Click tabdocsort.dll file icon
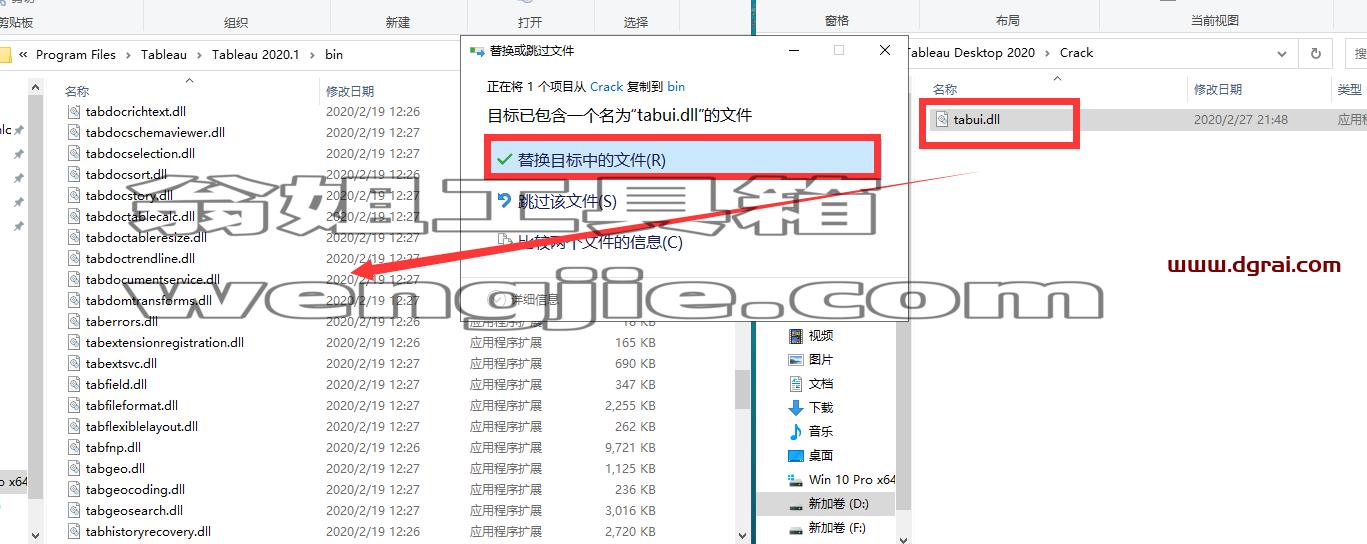 74,175
